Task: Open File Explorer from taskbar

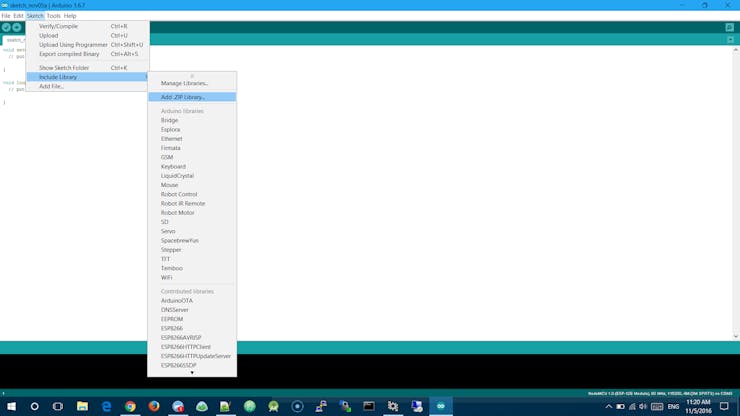Action: point(83,406)
